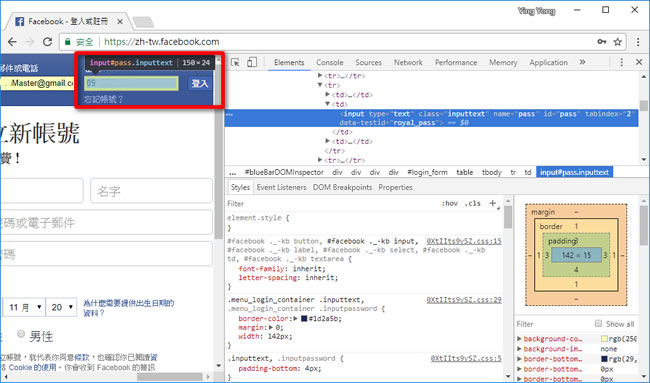
Task: Click the #1d2a5b border-color swatch
Action: pyautogui.click(x=304, y=319)
